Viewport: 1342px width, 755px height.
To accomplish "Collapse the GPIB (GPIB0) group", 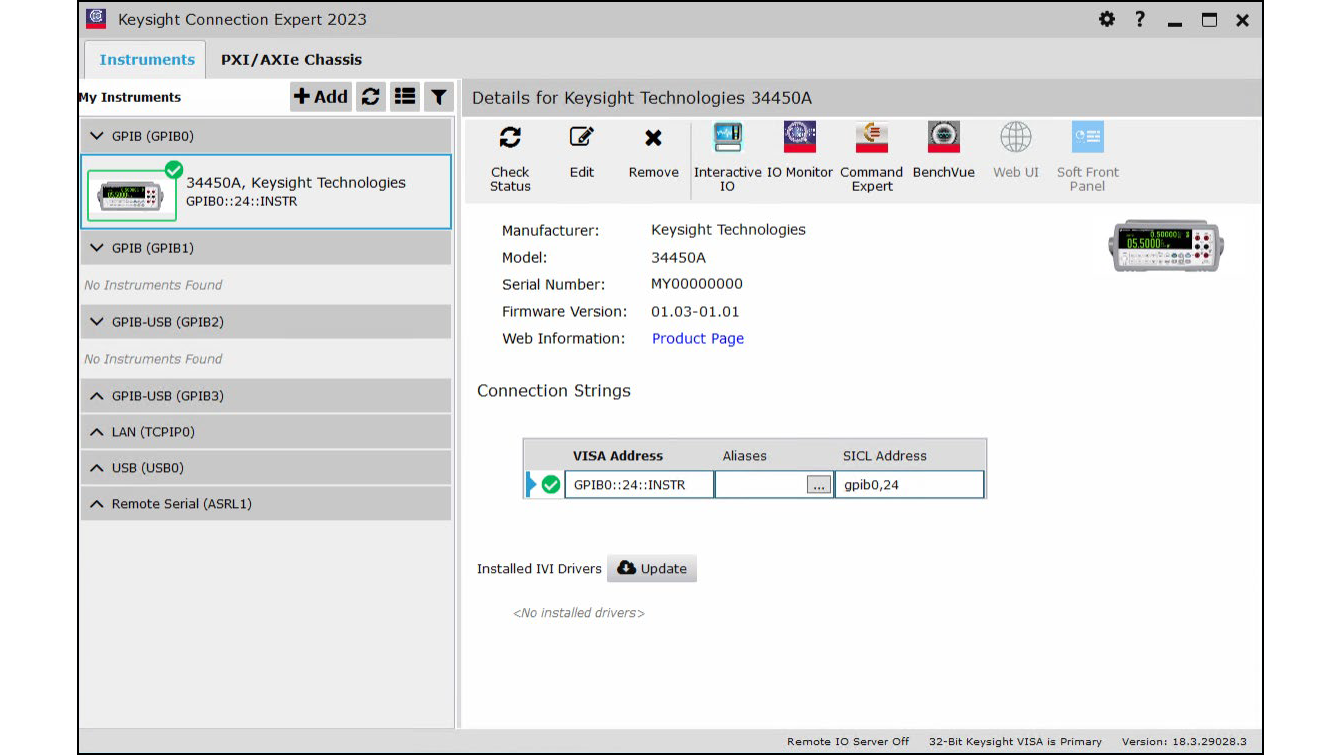I will [97, 135].
